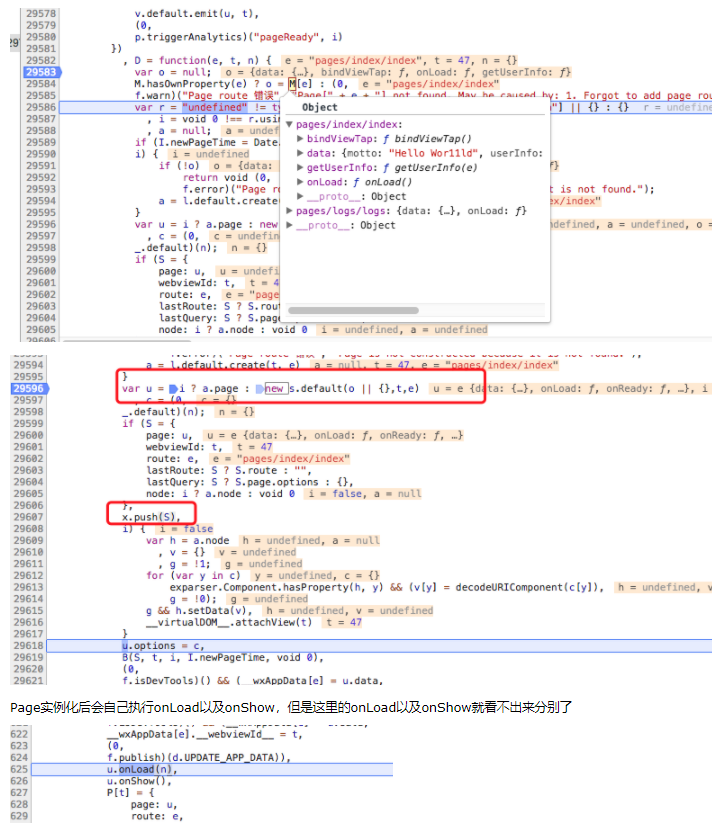Click line number 29582
Viewport: 712px width, 830px height.
pos(41,60)
